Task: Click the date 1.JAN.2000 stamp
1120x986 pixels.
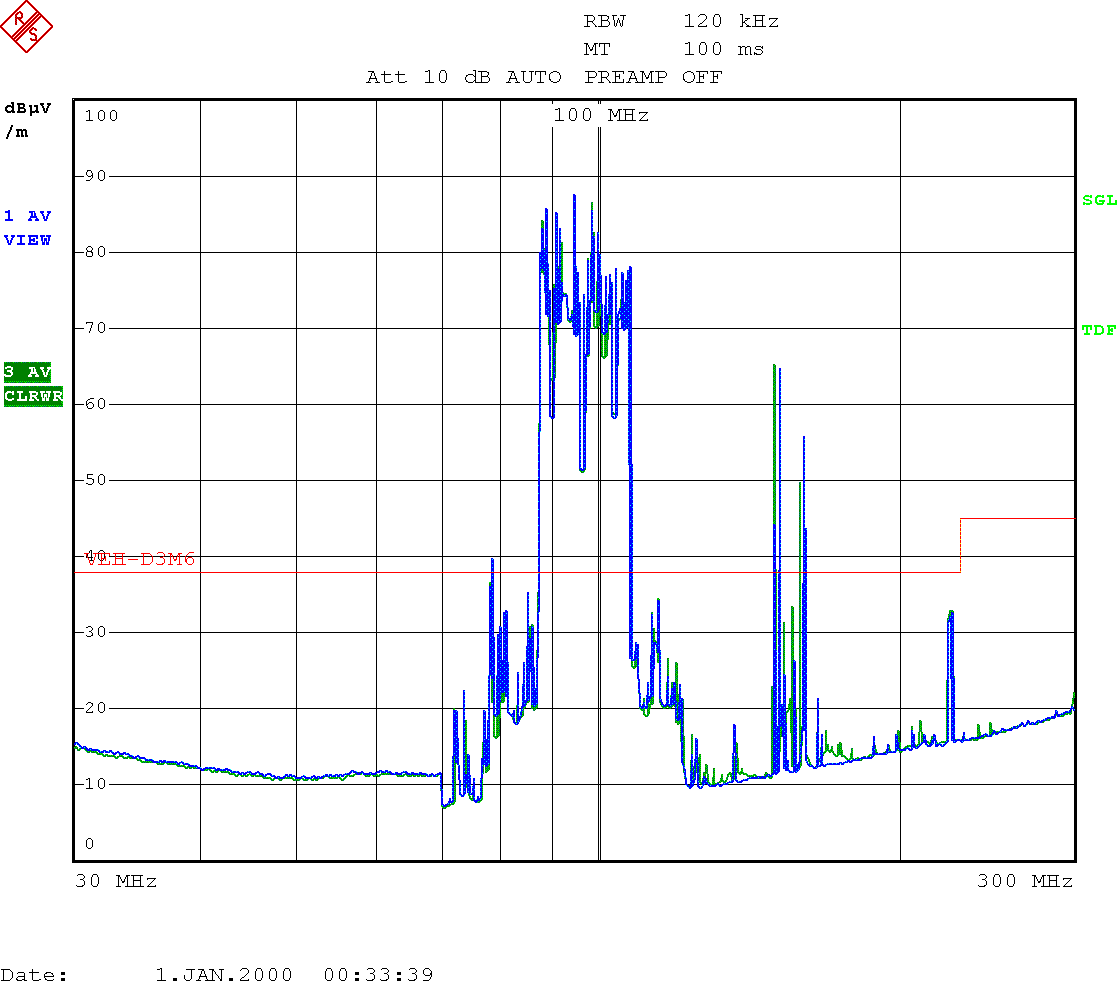Action: [224, 975]
